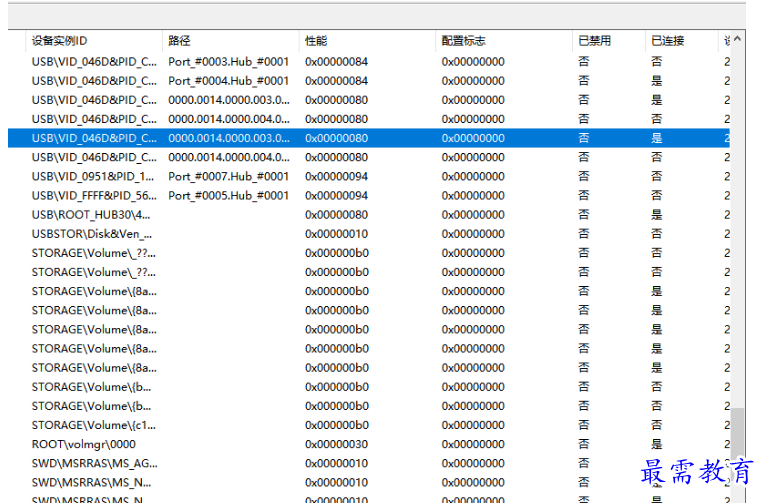Click 否 disabled value in USBSTOR\Disk&Ven row
The width and height of the screenshot is (762, 503).
[584, 234]
